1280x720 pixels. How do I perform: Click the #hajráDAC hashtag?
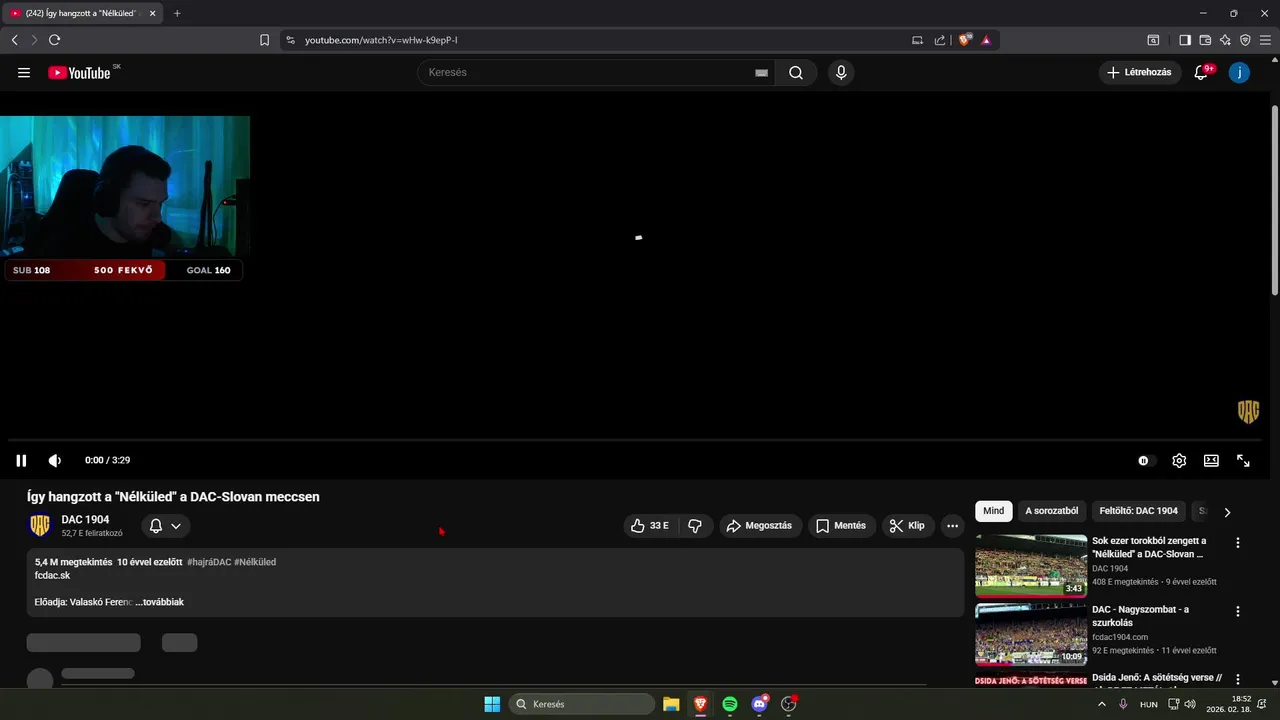(x=209, y=562)
